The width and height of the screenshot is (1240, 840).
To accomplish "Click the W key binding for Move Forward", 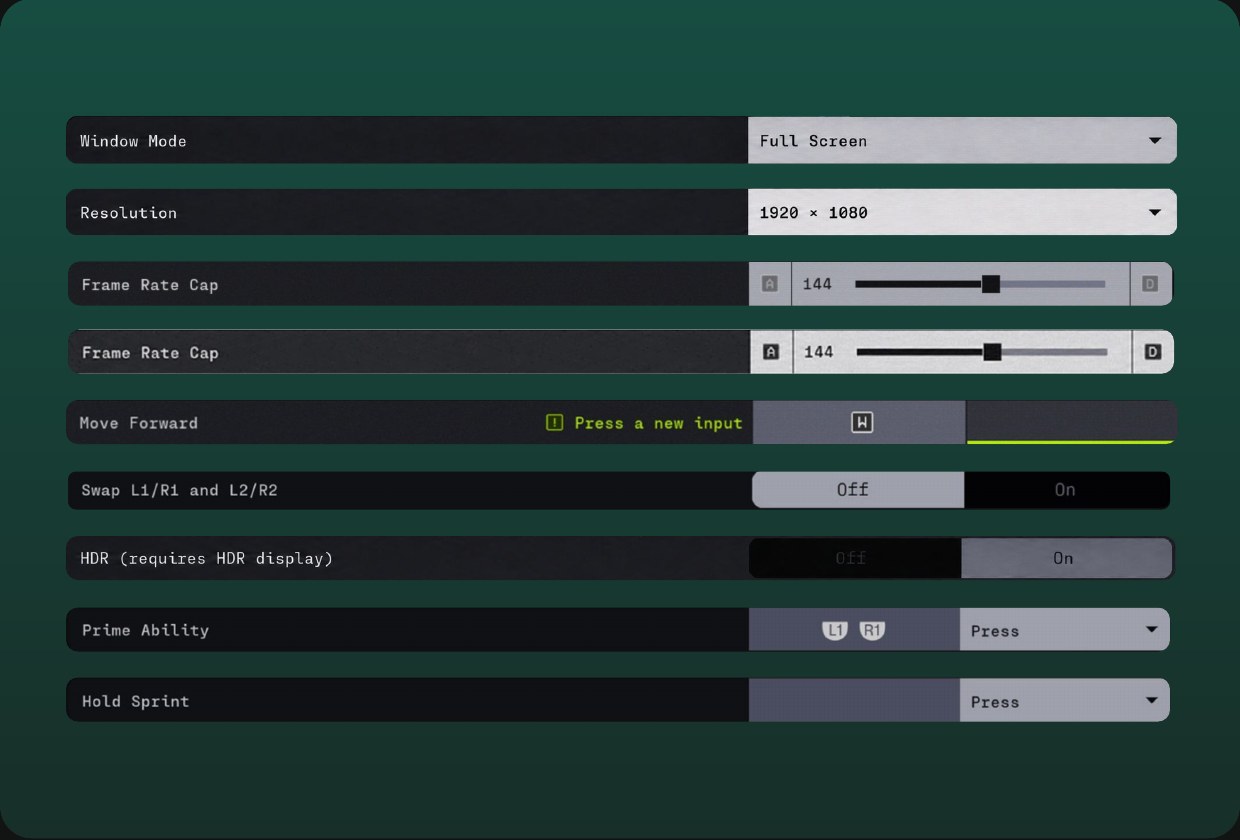I will pos(861,423).
